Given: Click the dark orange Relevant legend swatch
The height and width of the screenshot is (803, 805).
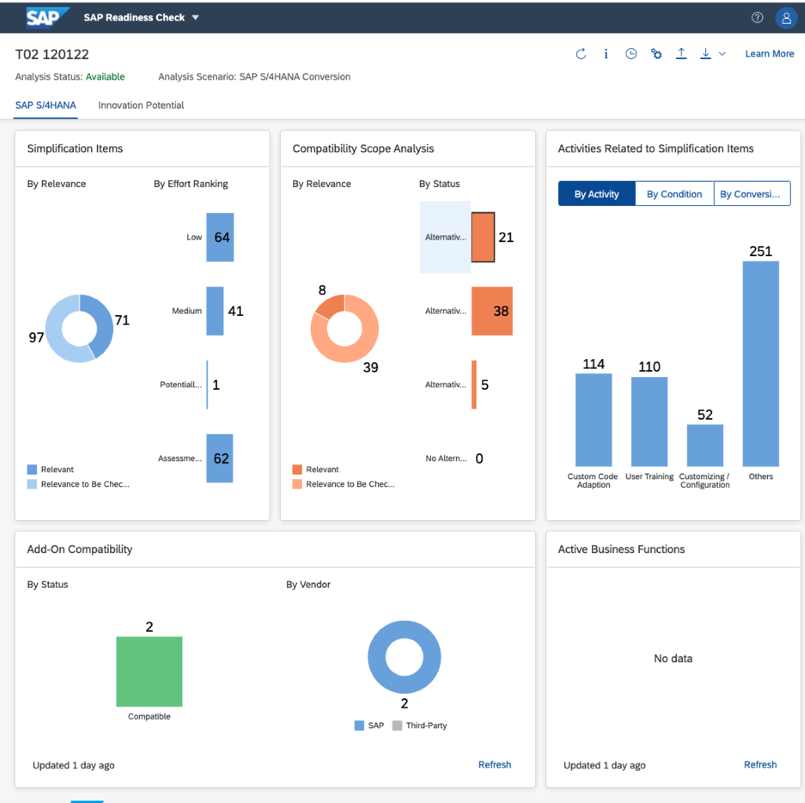Looking at the screenshot, I should click(297, 469).
